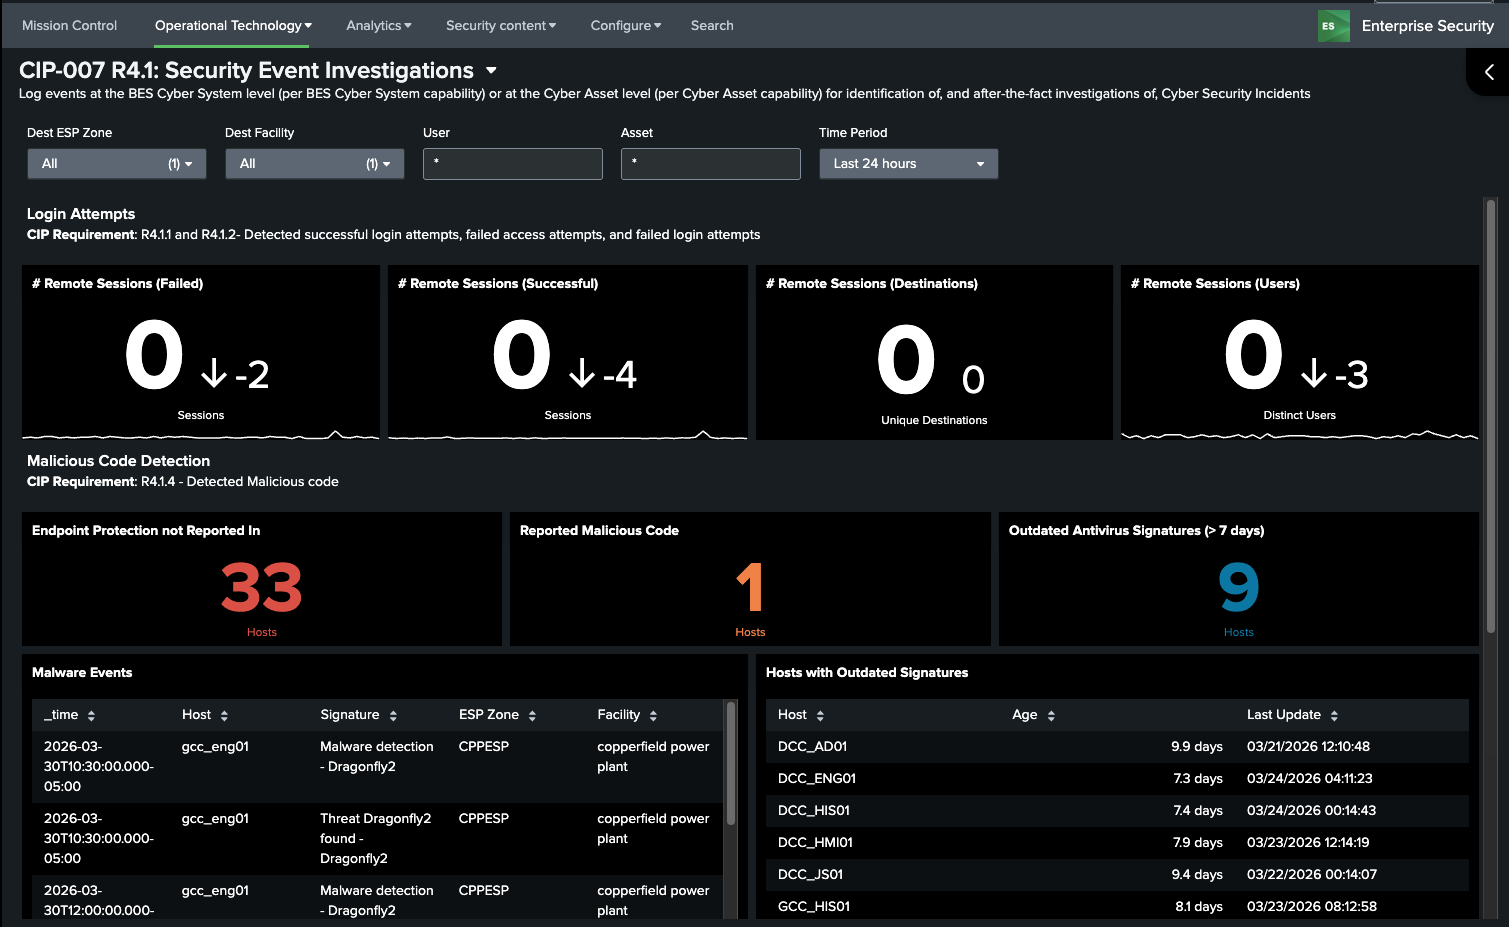Open the Dest Facility dropdown

pyautogui.click(x=314, y=164)
